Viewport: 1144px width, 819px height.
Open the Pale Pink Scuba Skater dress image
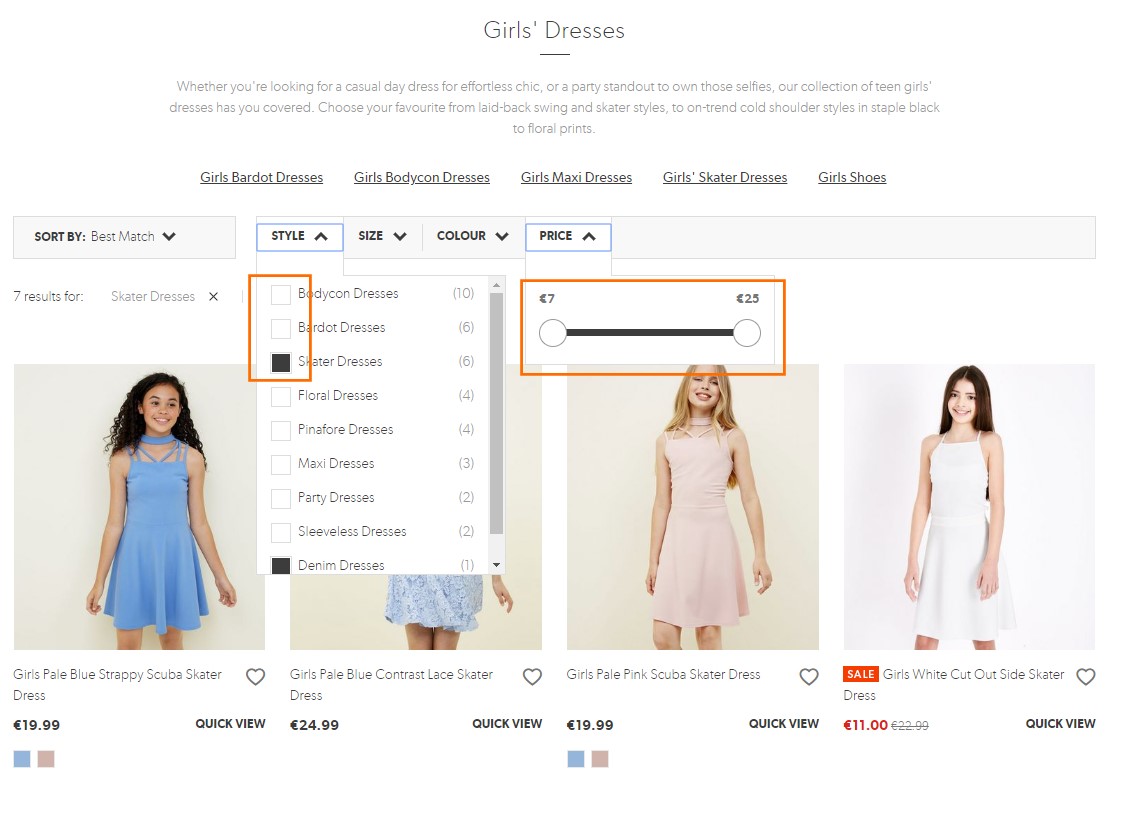(x=693, y=507)
